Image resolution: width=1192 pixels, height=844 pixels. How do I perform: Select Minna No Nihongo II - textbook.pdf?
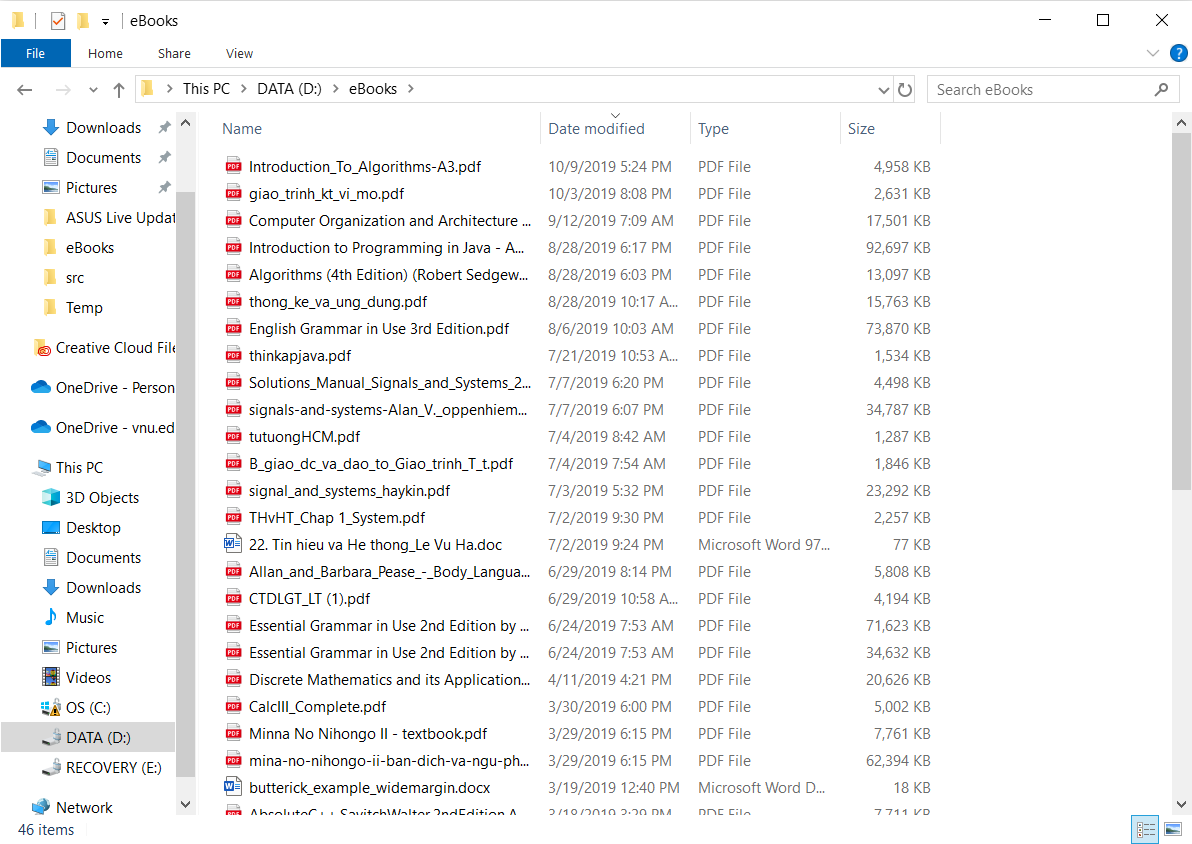368,734
